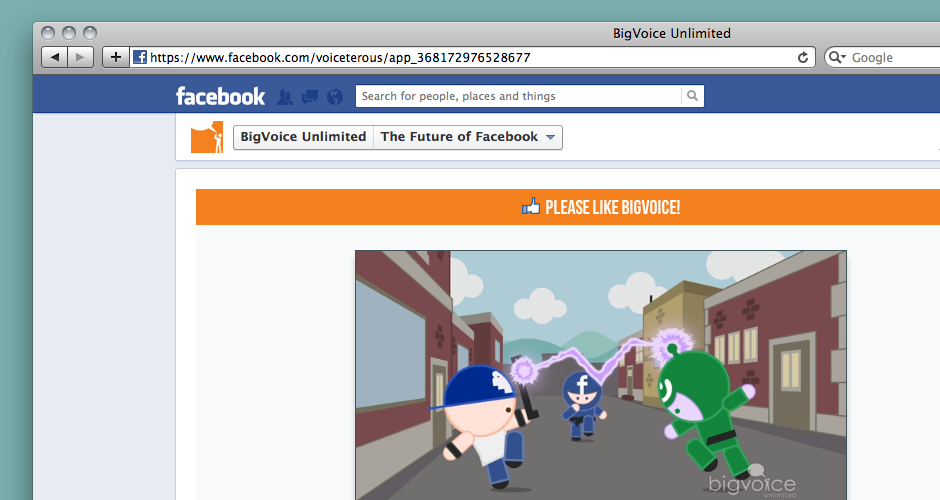Open BigVoice Unlimited page button
Viewport: 940px width, 500px height.
[x=303, y=137]
